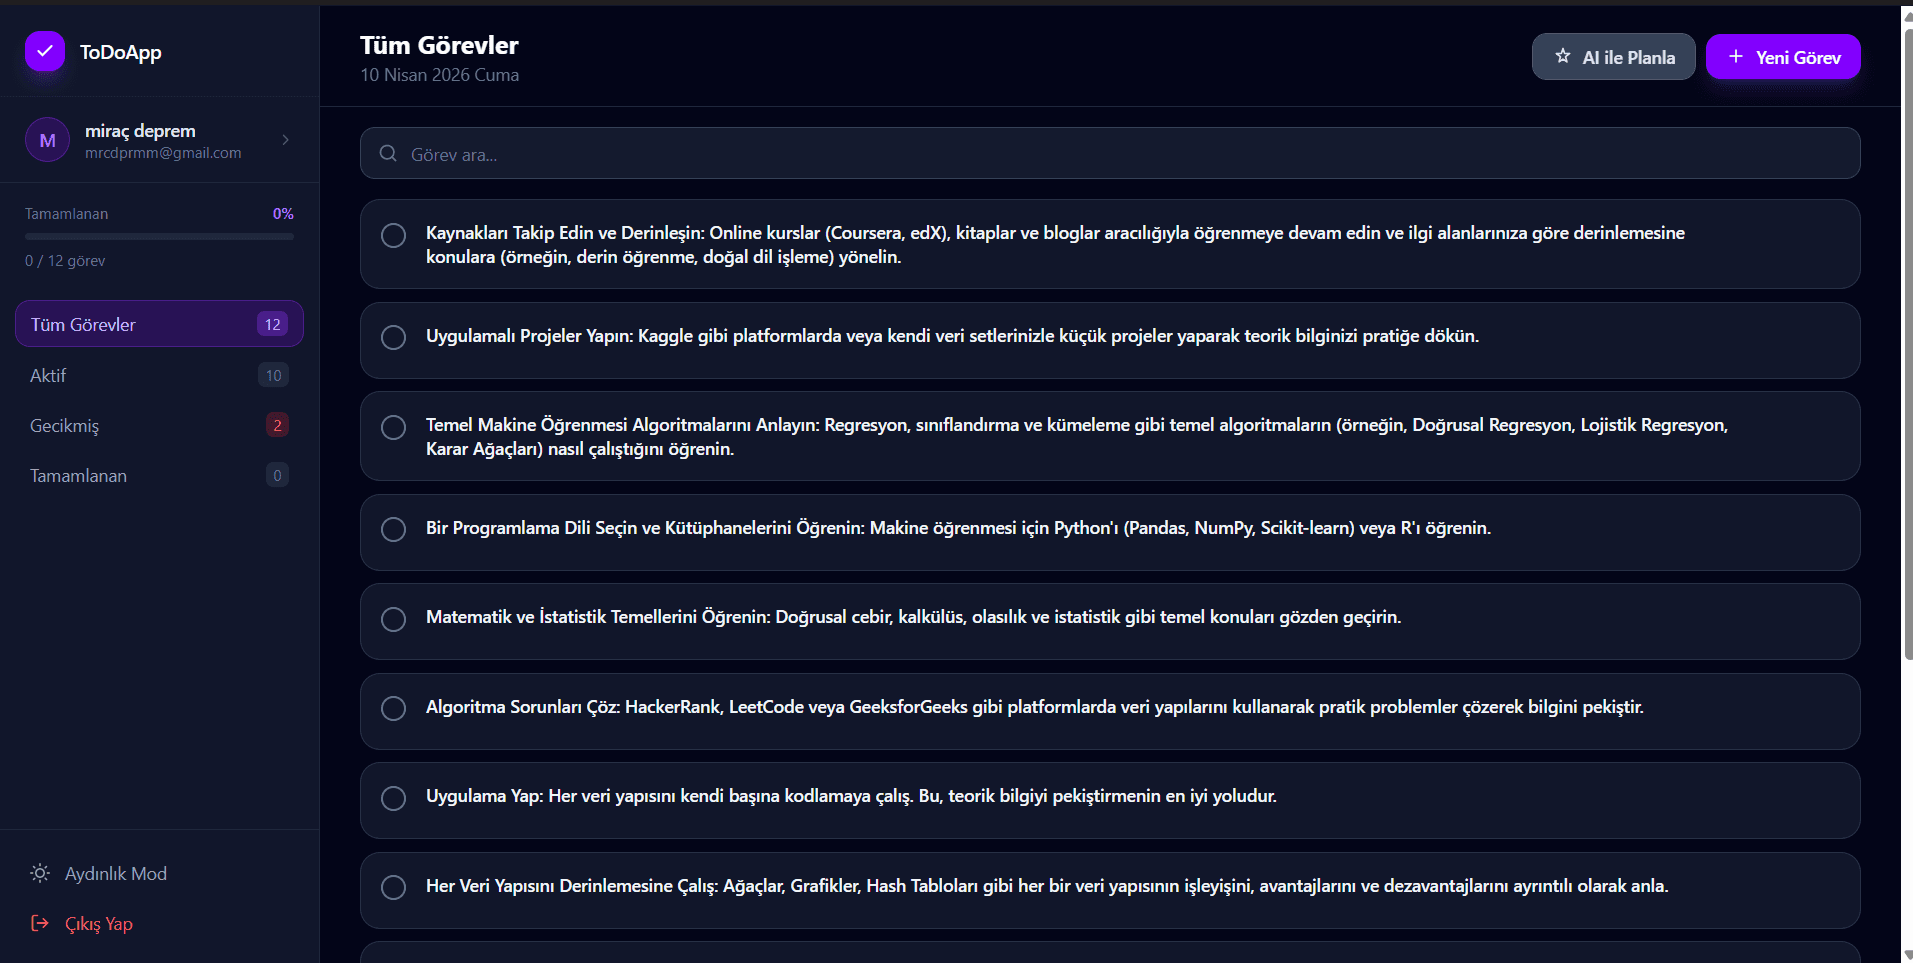1913x963 pixels.
Task: Click the 0 / 12 görev counter
Action: pos(65,261)
